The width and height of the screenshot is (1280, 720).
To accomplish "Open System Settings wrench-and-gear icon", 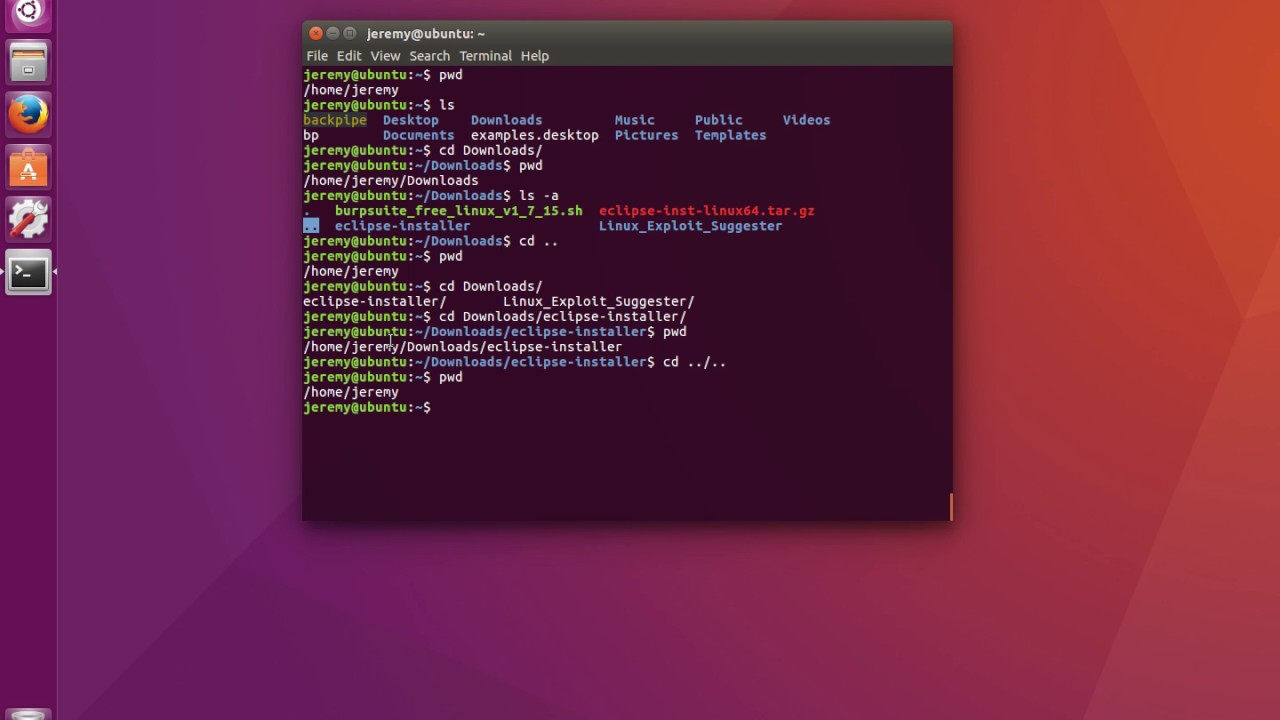I will click(28, 220).
